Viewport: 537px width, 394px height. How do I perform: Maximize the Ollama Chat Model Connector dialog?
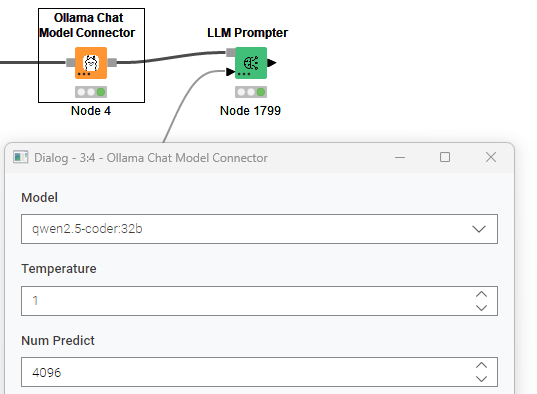[x=445, y=157]
